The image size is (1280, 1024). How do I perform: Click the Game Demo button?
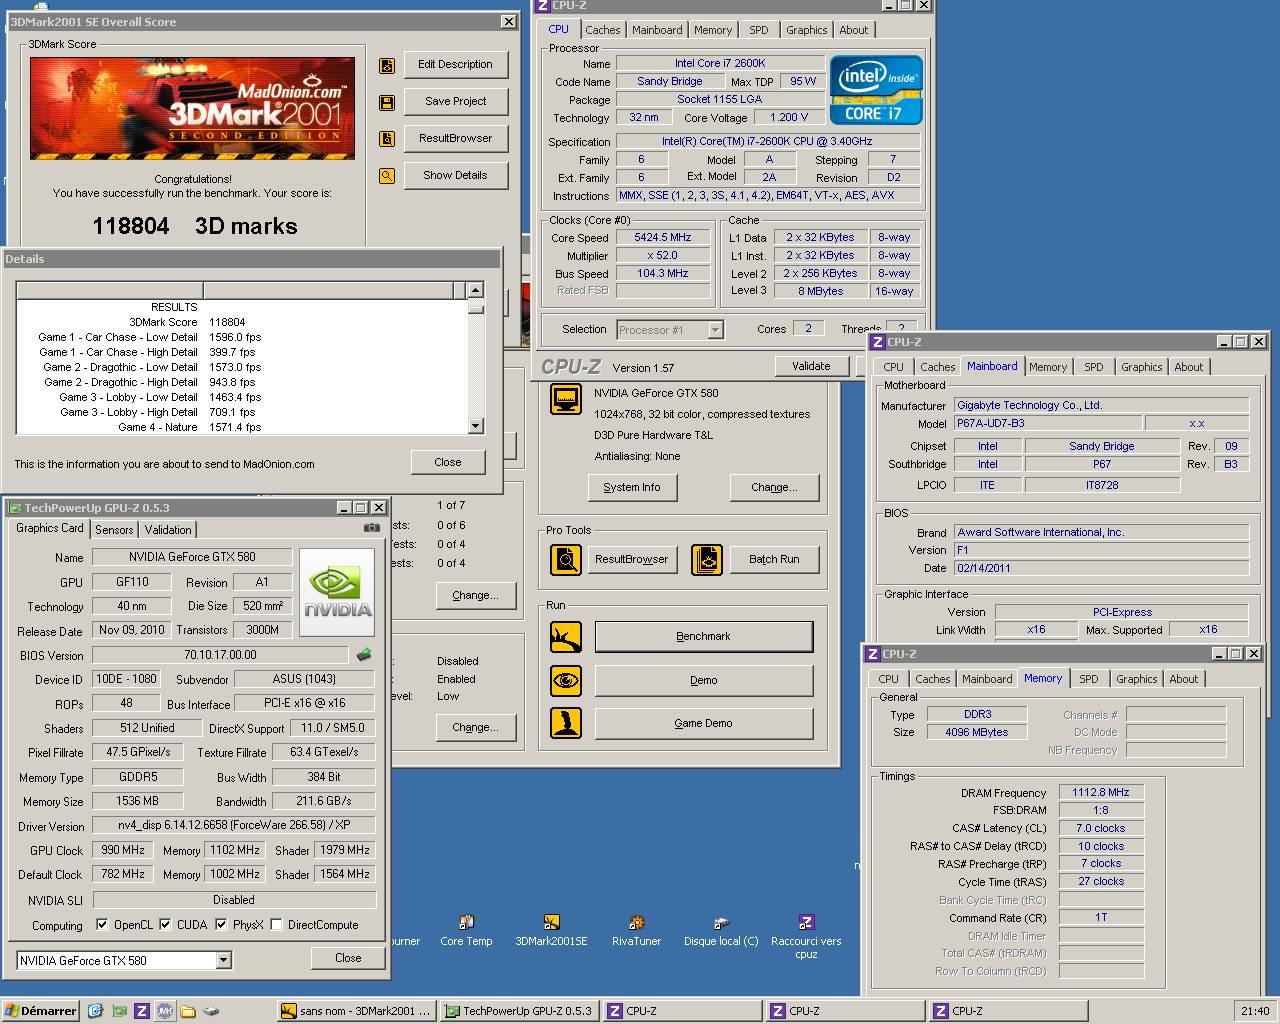703,724
